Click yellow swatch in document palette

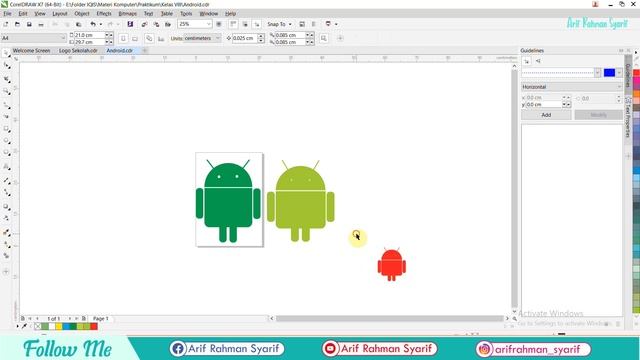[59, 326]
